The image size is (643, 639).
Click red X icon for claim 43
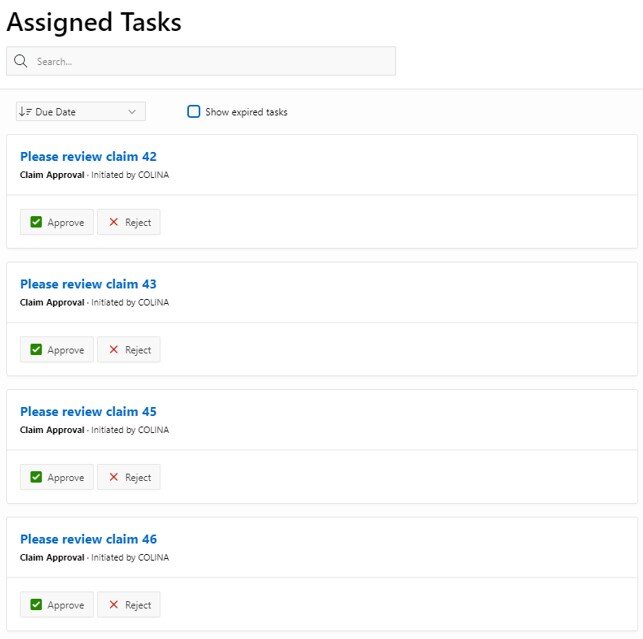coord(114,349)
